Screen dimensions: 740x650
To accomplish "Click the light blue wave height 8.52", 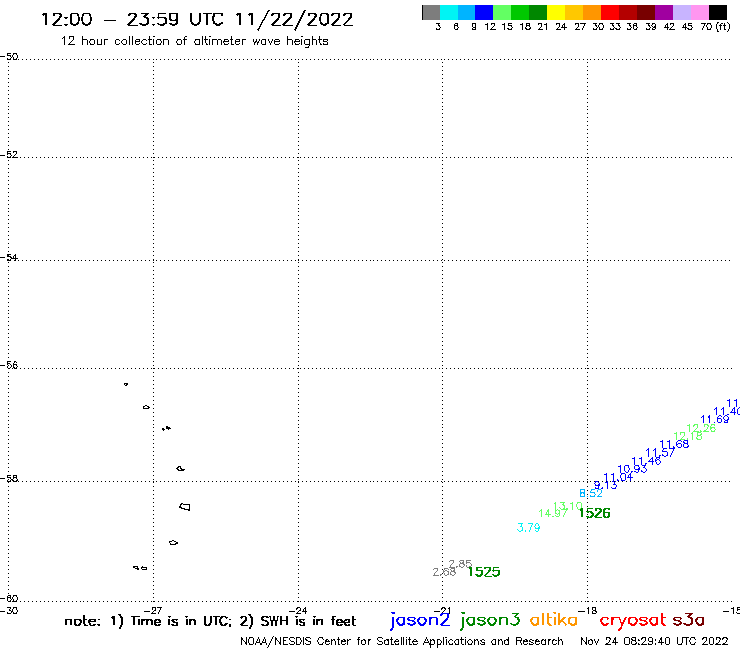I will click(591, 493).
